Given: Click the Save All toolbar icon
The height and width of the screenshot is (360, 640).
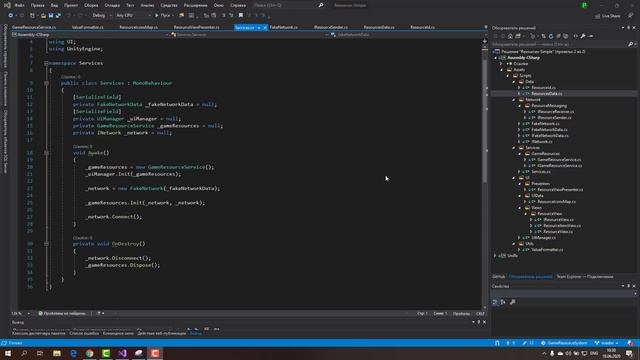Looking at the screenshot, I should point(58,16).
